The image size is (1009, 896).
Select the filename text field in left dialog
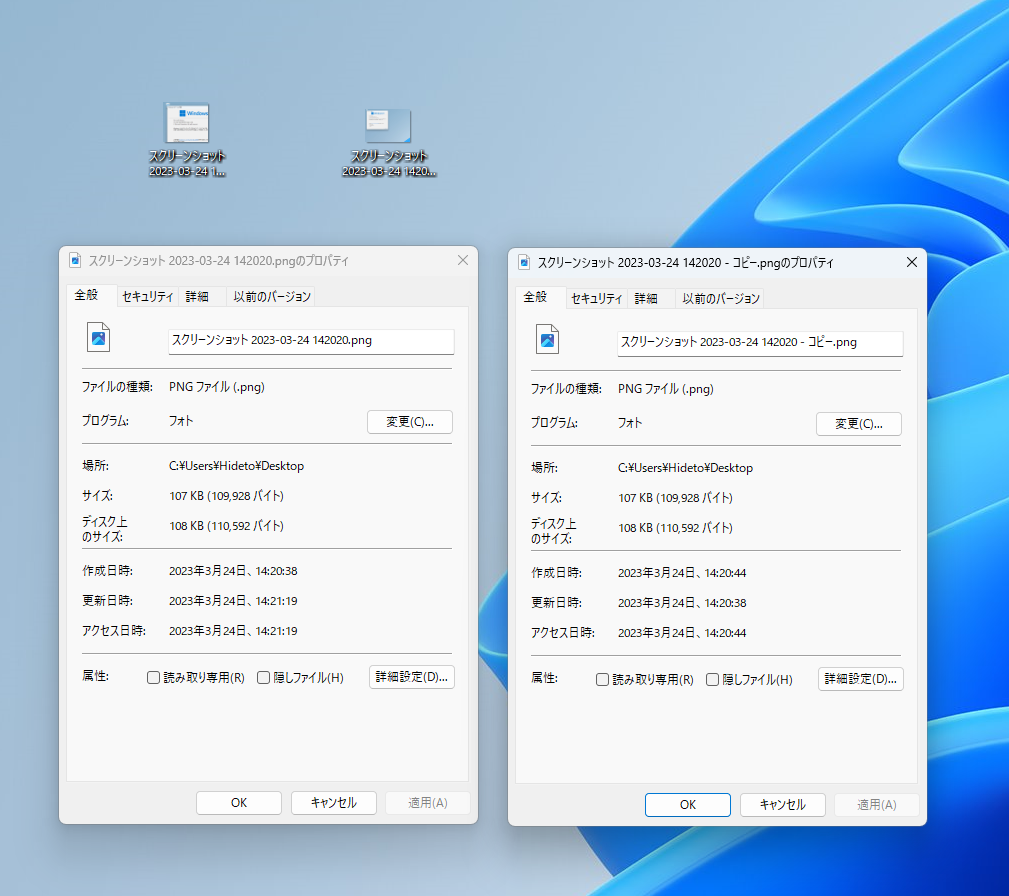pyautogui.click(x=310, y=341)
